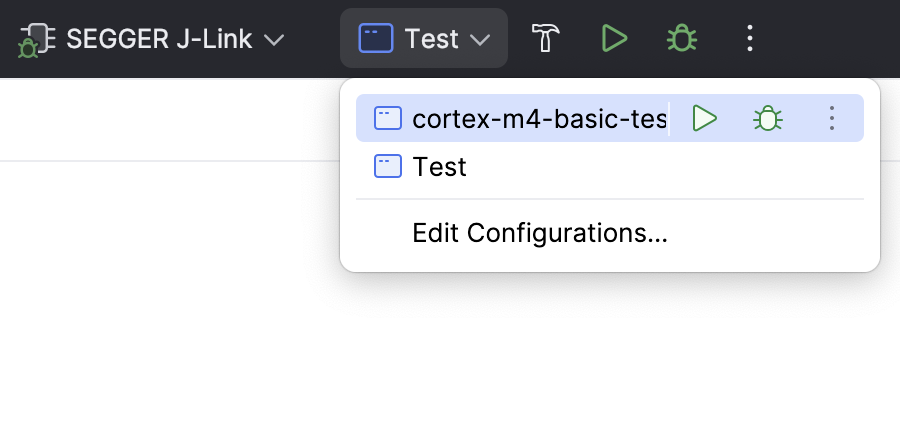Select the SEGGER J-Link label in toolbar
Screen dimensions: 900x446
pyautogui.click(x=159, y=40)
